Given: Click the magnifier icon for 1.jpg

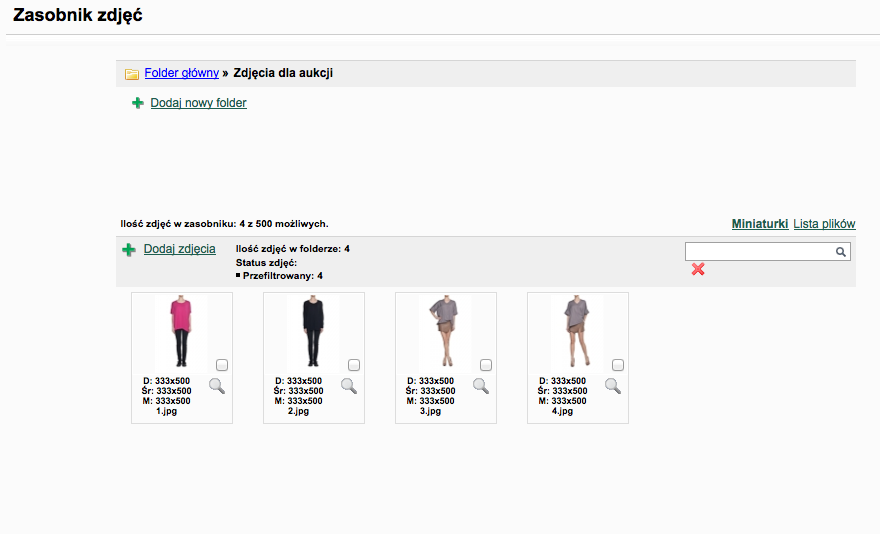Looking at the screenshot, I should (217, 386).
